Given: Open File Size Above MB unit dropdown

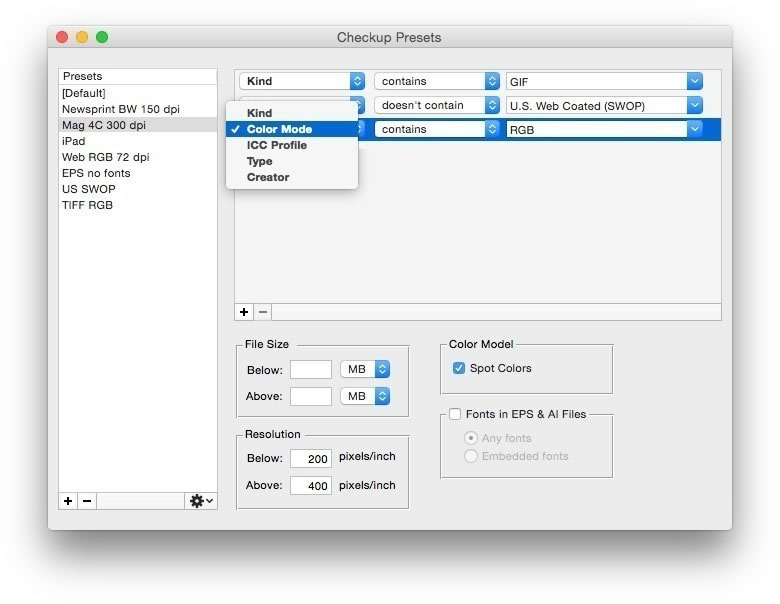Looking at the screenshot, I should point(365,396).
